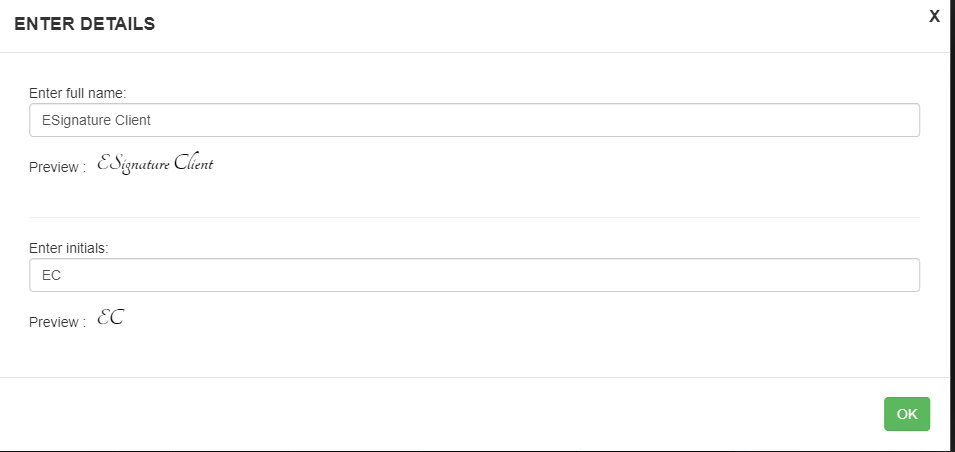
Task: Click the word 'ESignature' inside the name field
Action: (x=69, y=120)
